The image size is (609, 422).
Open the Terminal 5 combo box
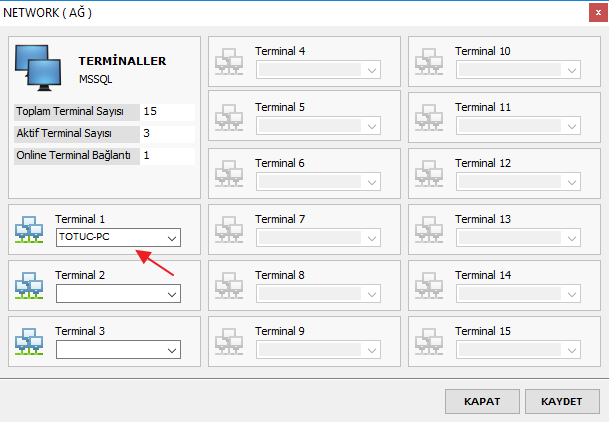click(318, 125)
